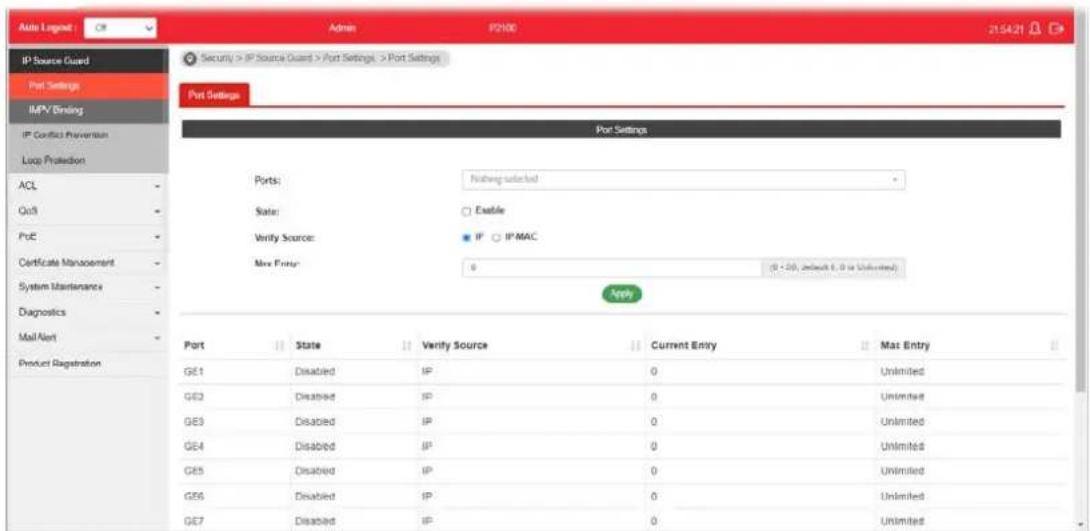Click the GE7 port cell
Viewport: 1090px width, 531px height.
click(193, 521)
